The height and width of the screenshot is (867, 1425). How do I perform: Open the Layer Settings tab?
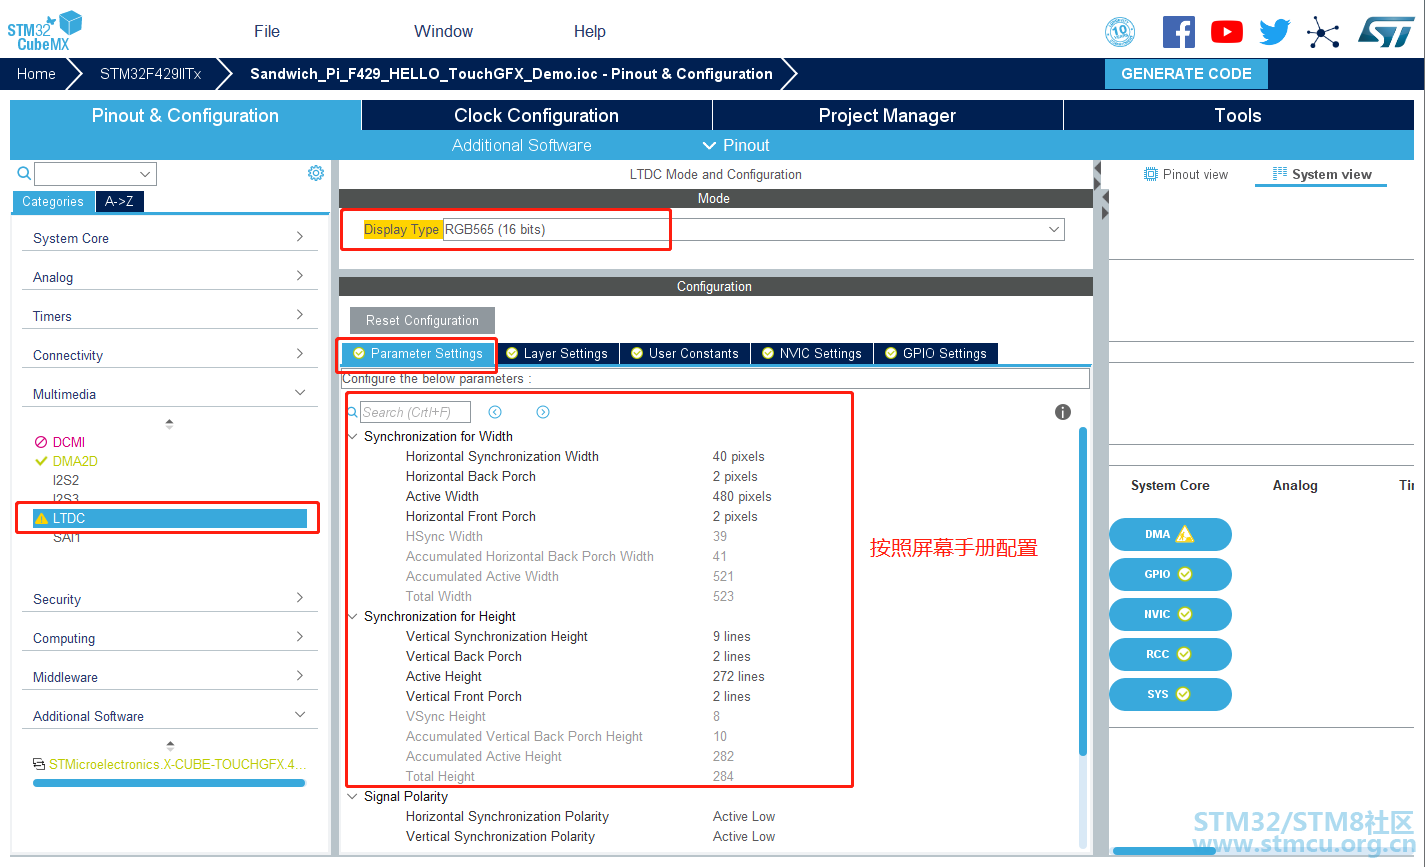point(556,353)
